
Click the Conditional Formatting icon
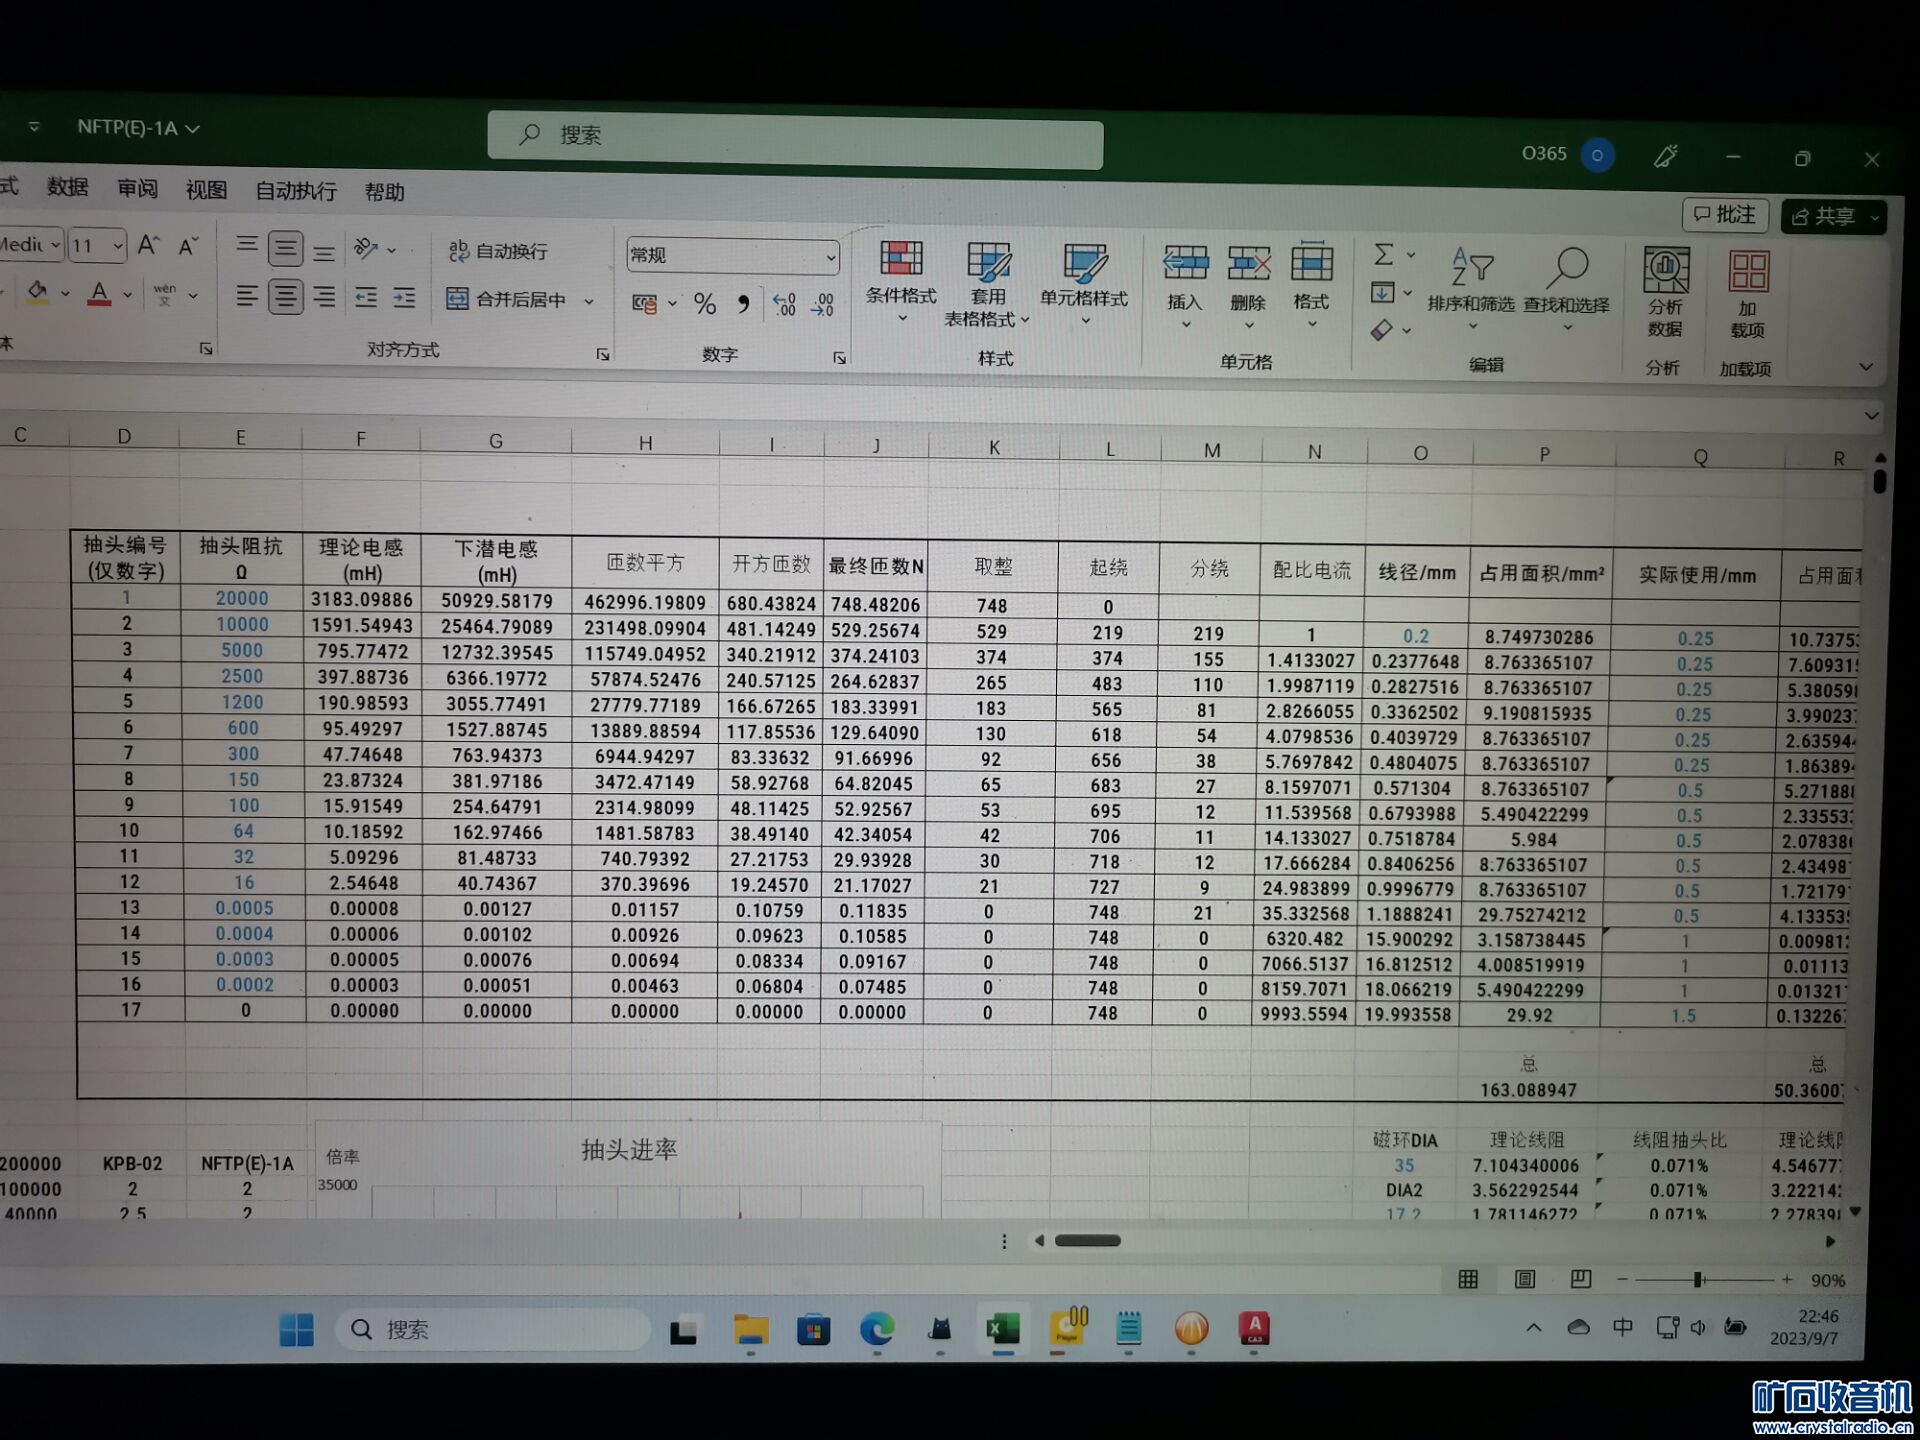(x=900, y=260)
